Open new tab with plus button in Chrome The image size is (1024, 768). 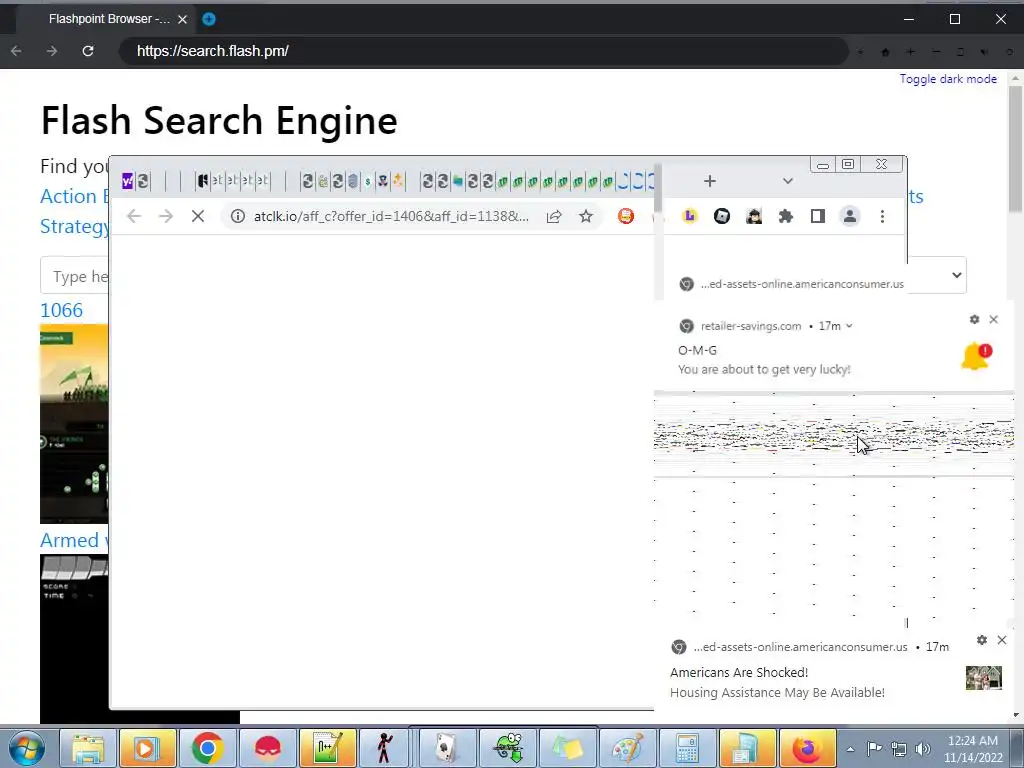(x=710, y=181)
